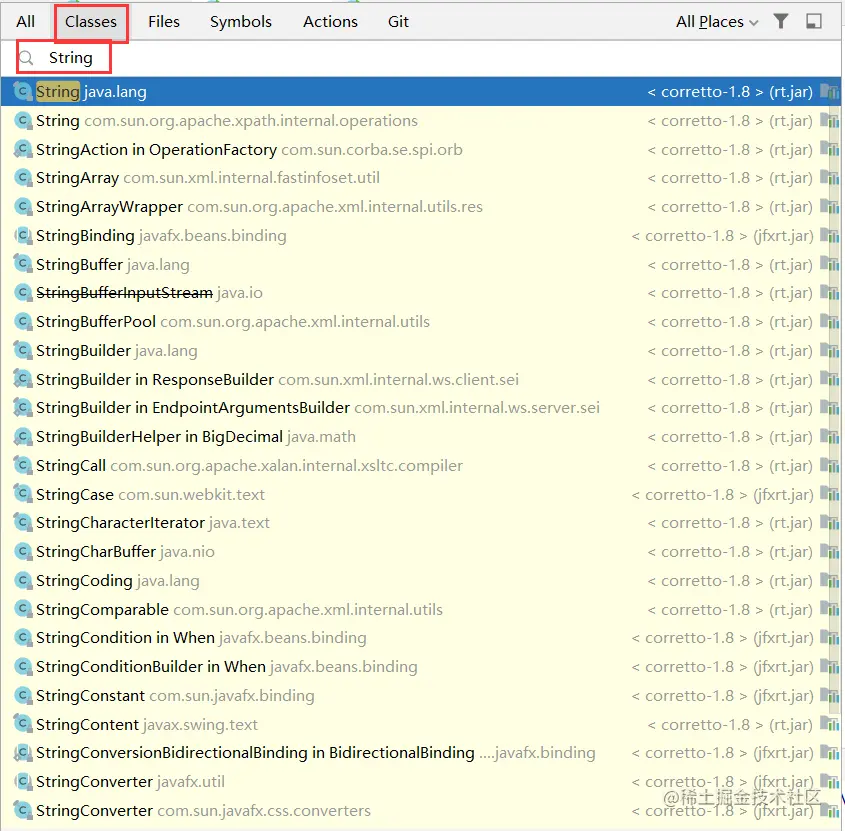Click corretto-1.8 rt.jar on StringBuffer row
The width and height of the screenshot is (845, 831).
click(x=730, y=265)
